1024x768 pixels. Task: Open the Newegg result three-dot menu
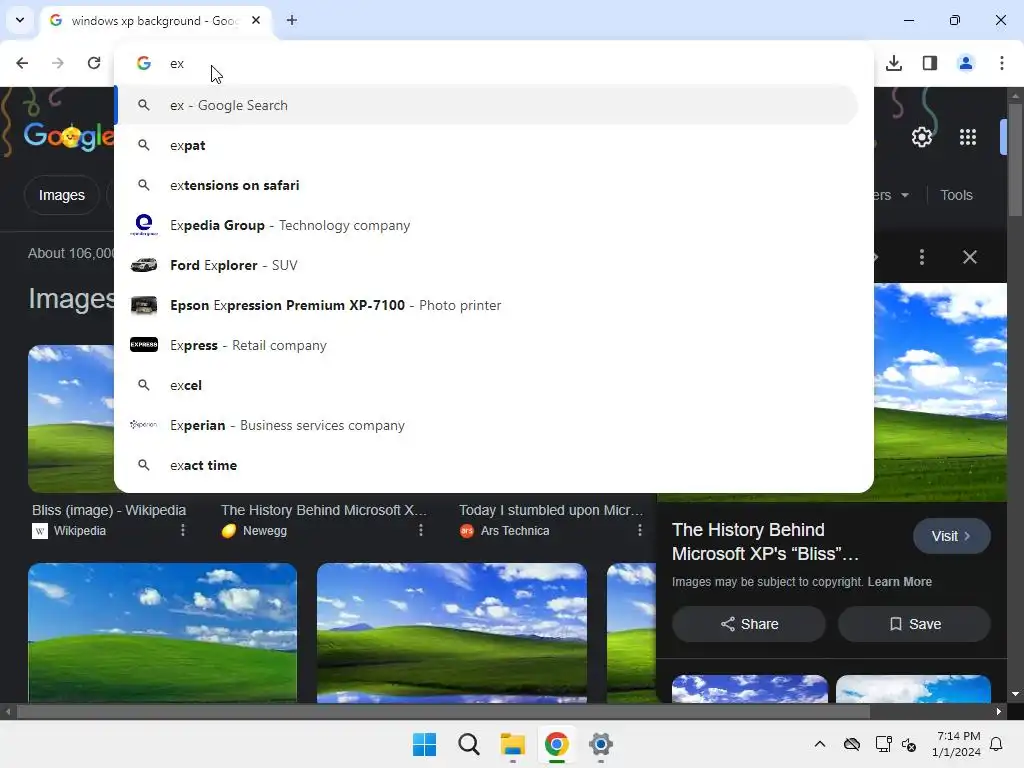421,530
